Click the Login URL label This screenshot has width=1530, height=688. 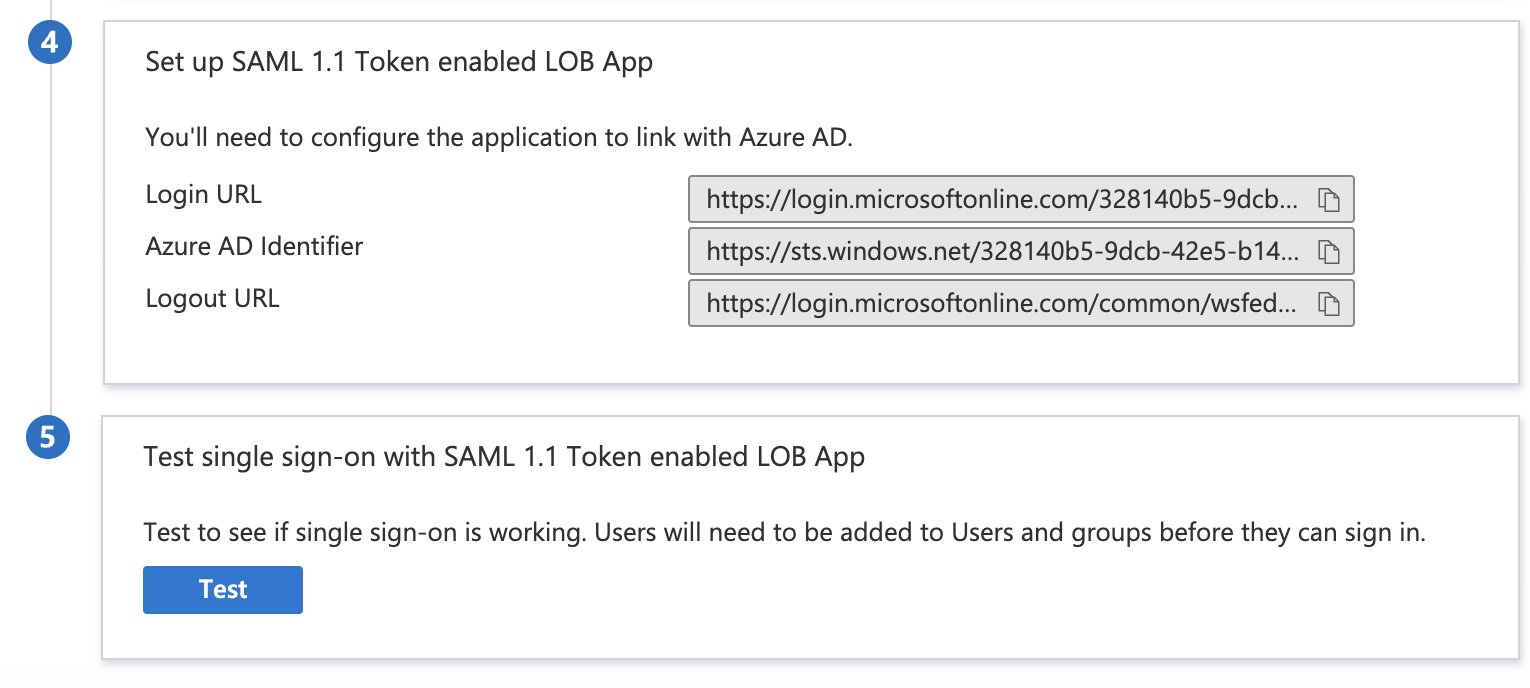click(x=203, y=193)
